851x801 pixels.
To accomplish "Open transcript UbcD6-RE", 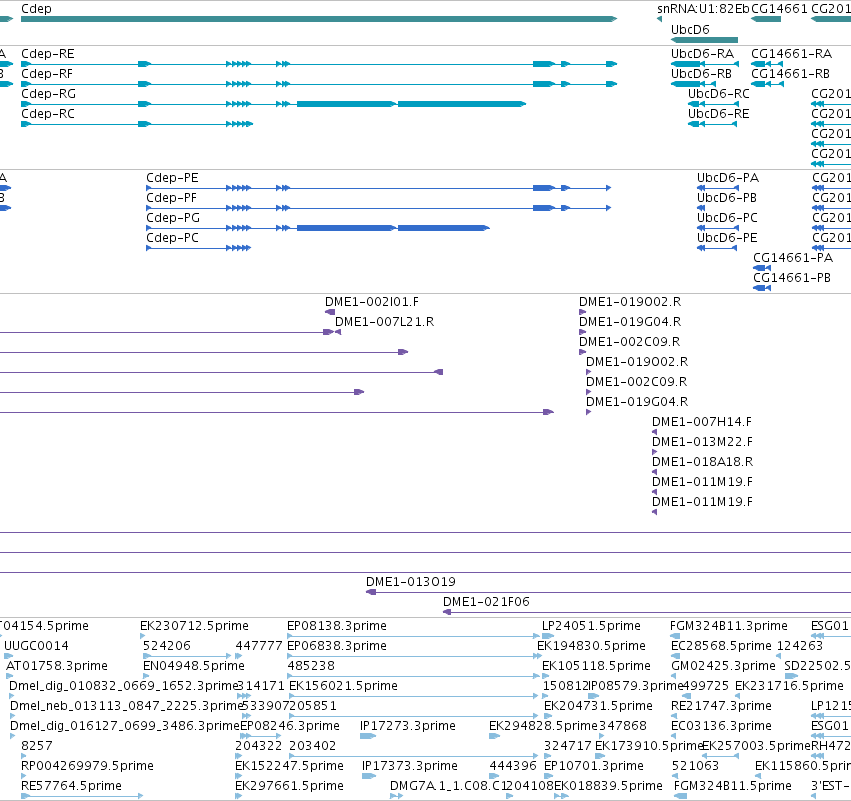I will (719, 114).
